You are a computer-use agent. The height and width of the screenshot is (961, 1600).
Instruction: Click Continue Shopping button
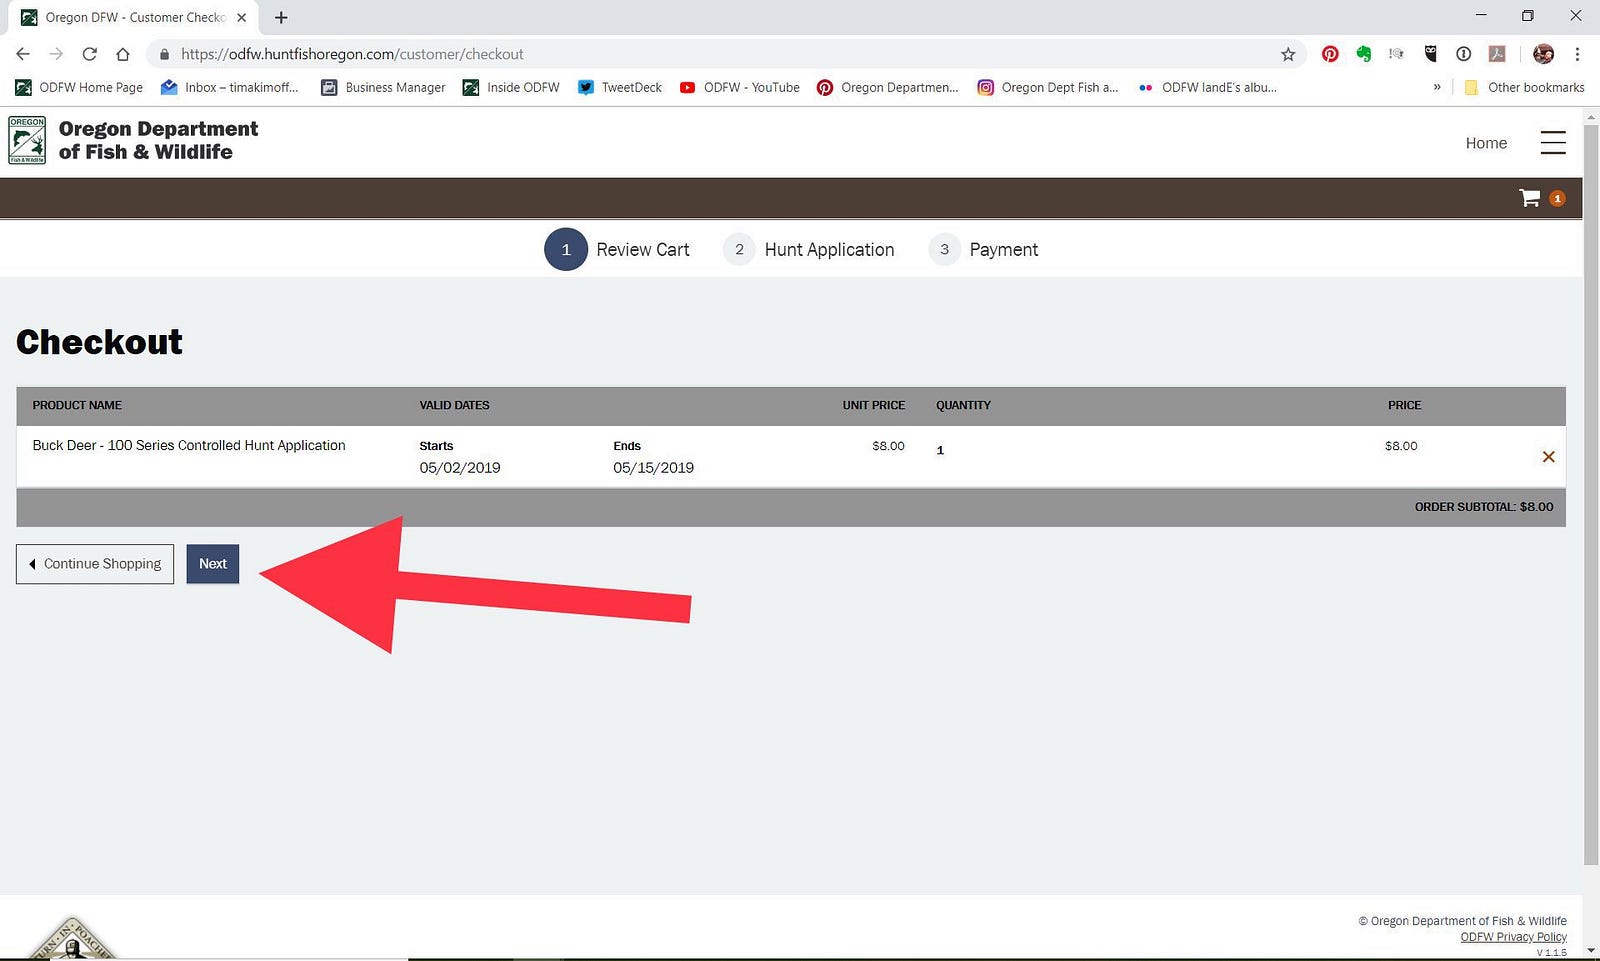pyautogui.click(x=95, y=564)
